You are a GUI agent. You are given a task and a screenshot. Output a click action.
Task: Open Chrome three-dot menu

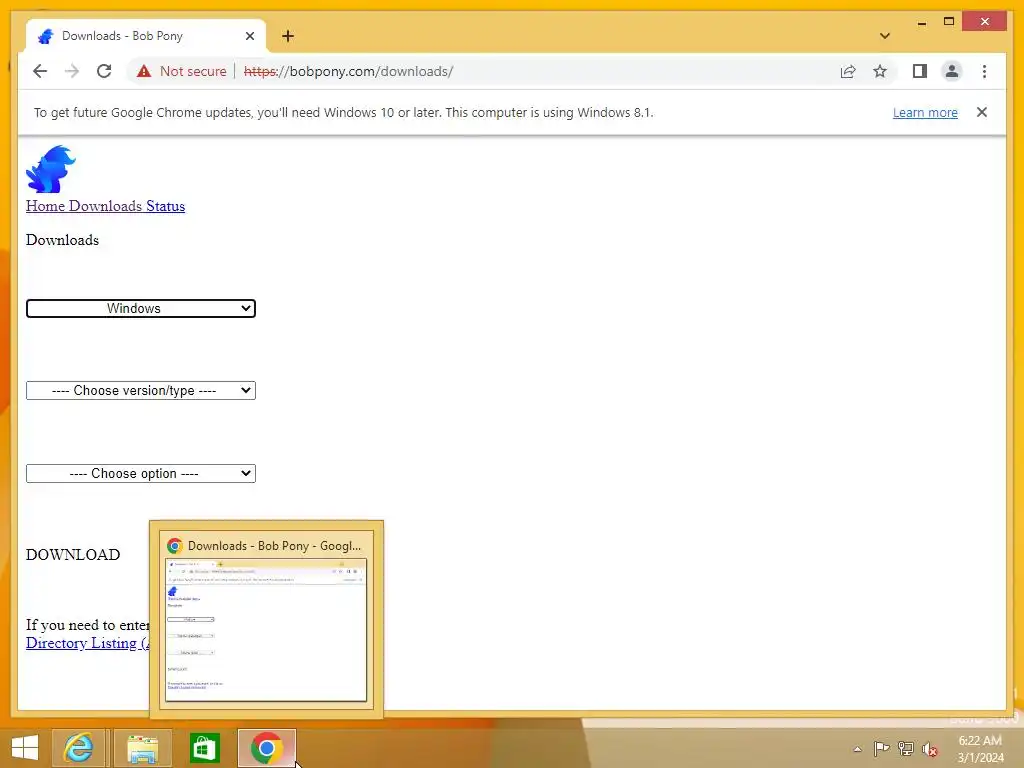[984, 71]
